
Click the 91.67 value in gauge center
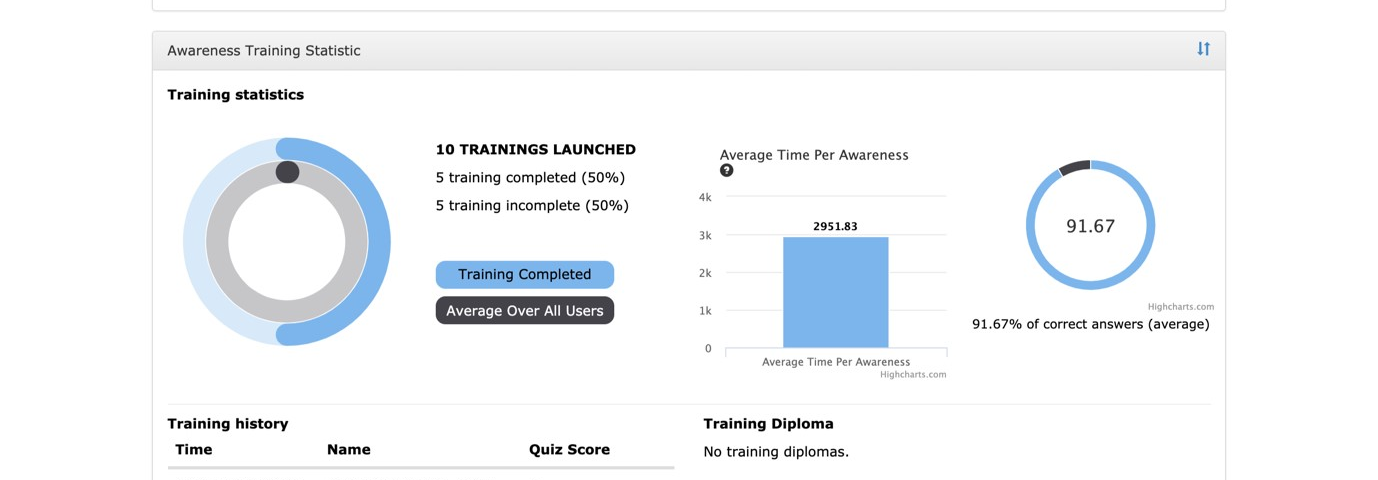click(x=1090, y=227)
